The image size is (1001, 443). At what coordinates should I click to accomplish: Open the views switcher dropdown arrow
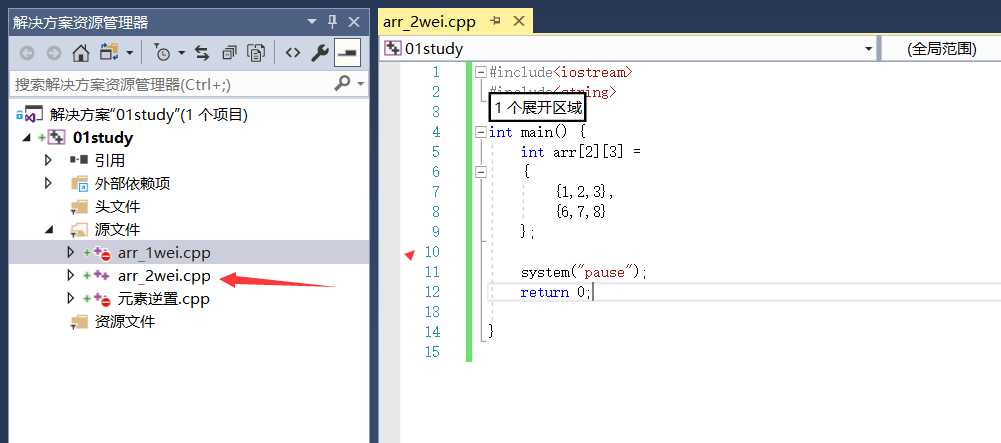[x=130, y=54]
